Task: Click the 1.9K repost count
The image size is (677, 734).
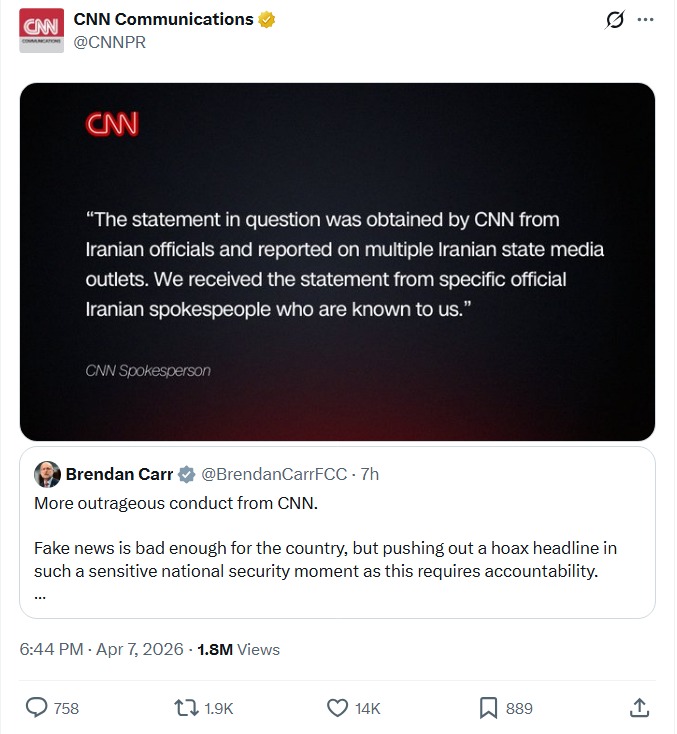Action: point(218,708)
